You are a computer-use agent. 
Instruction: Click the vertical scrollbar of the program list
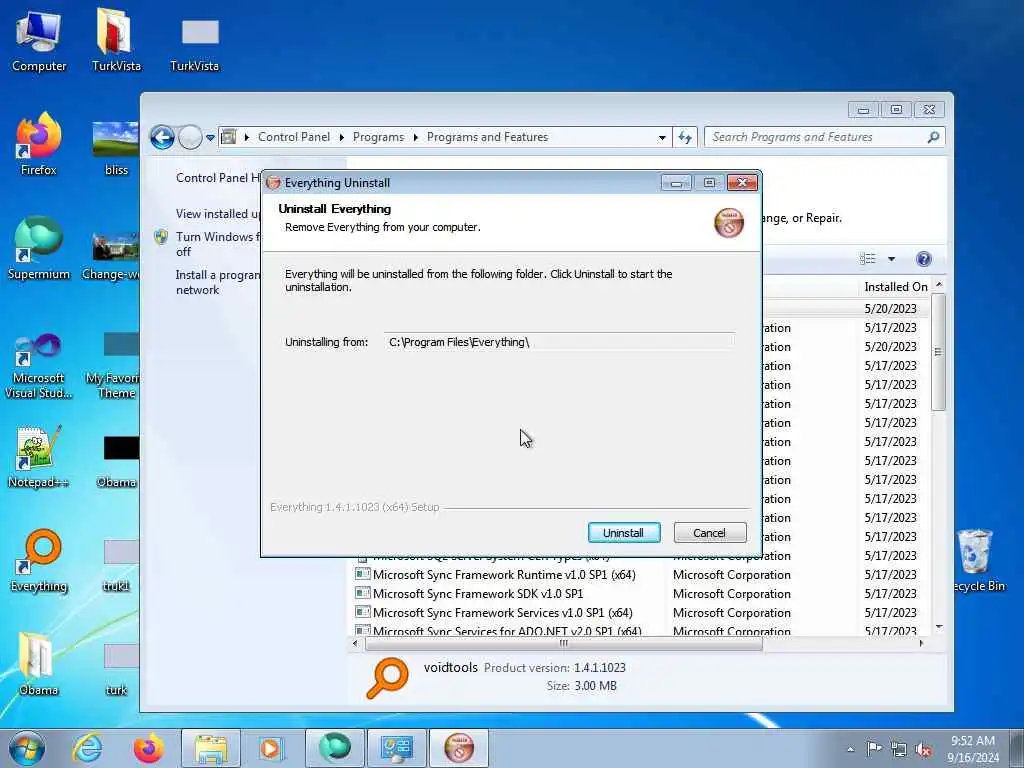coord(938,353)
